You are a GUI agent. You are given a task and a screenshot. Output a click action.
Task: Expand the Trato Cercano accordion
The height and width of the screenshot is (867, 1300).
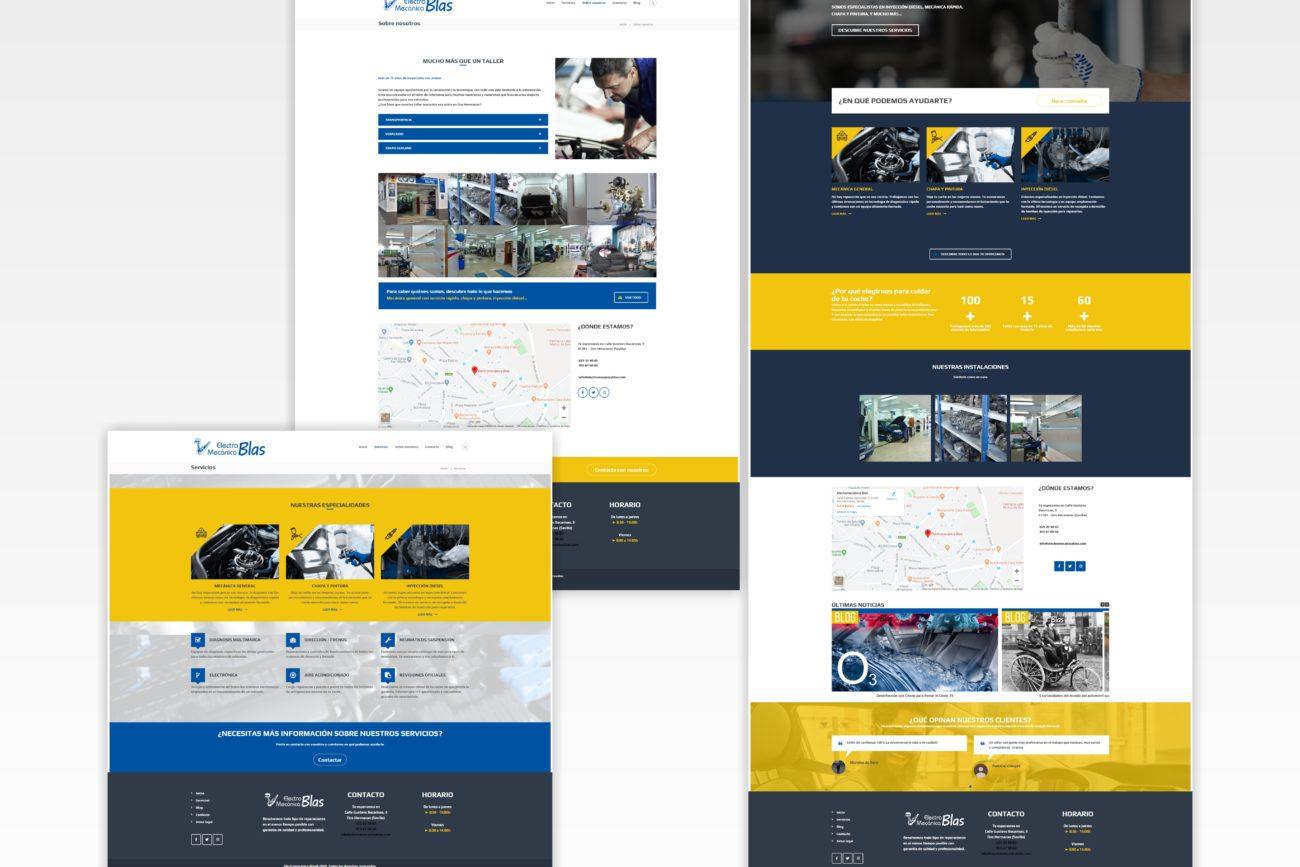tap(462, 148)
